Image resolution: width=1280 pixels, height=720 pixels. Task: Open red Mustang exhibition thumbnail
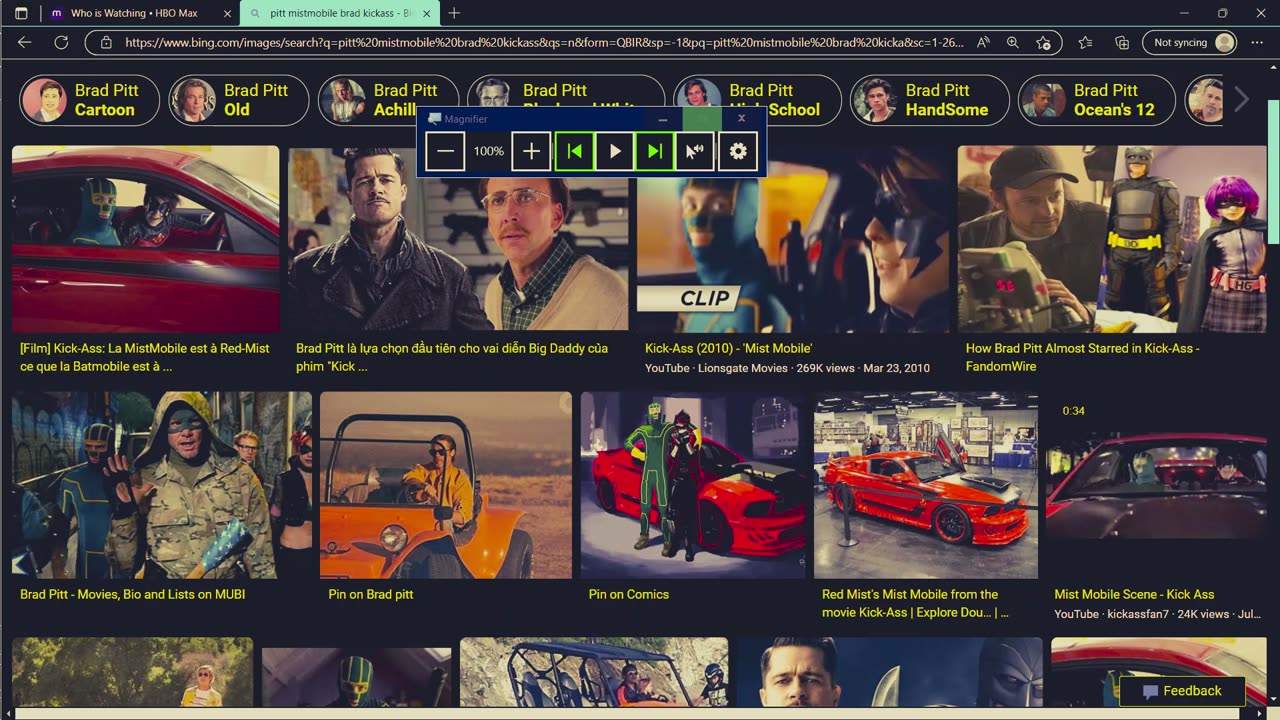[x=926, y=484]
